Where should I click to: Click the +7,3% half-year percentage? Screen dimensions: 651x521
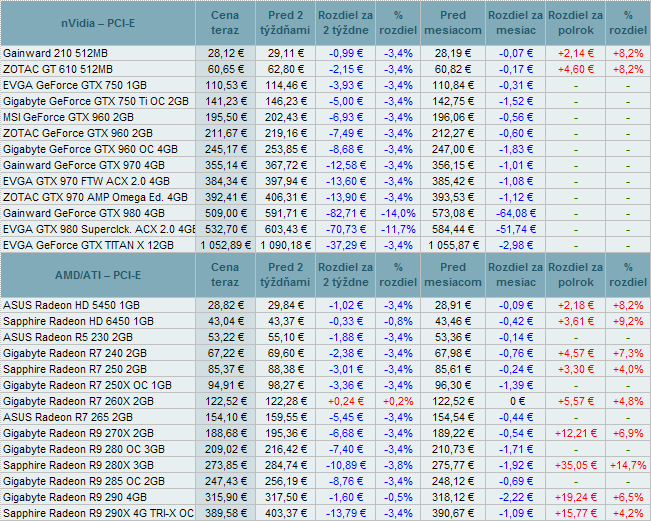pyautogui.click(x=628, y=353)
